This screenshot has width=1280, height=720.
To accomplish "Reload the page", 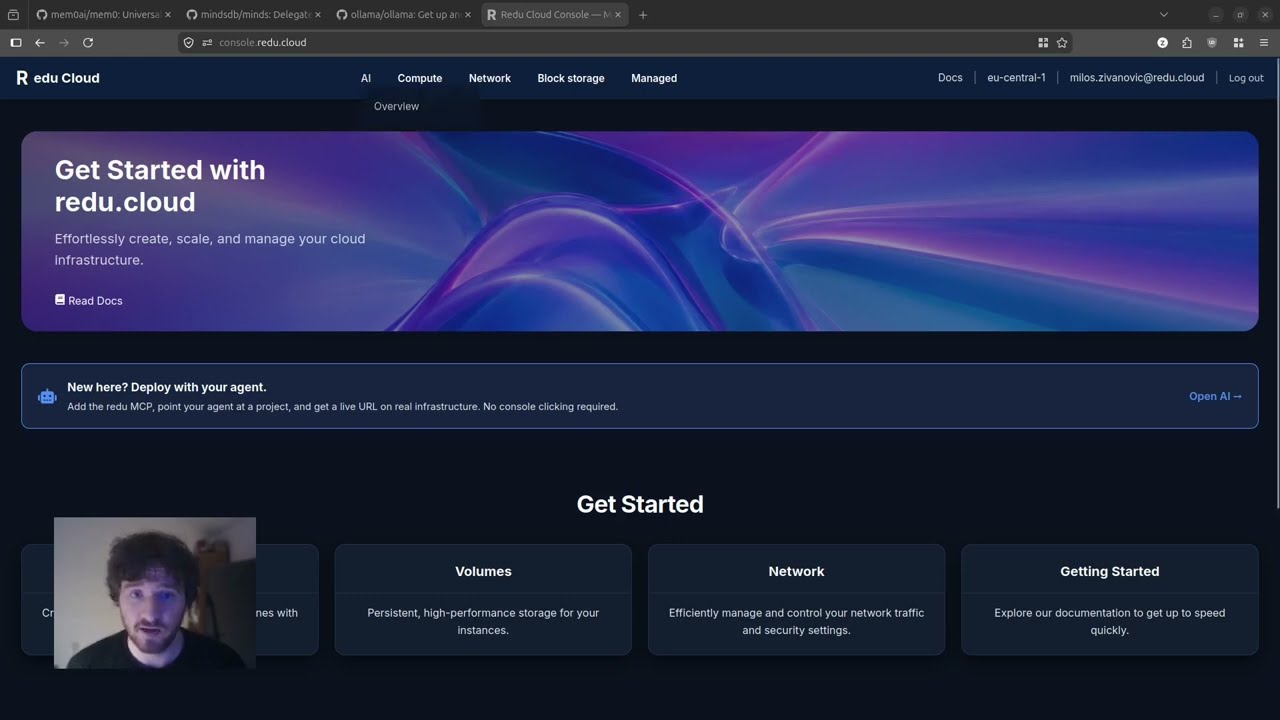I will (x=88, y=43).
